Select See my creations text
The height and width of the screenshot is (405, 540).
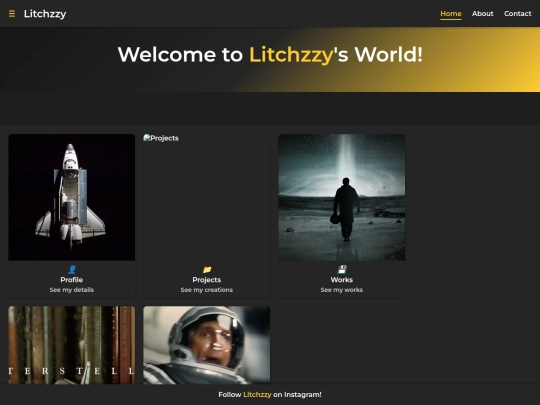point(207,290)
